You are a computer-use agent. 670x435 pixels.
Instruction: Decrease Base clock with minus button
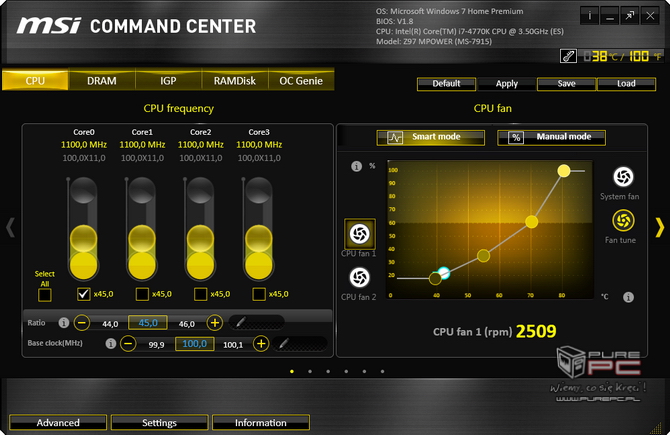pos(128,344)
